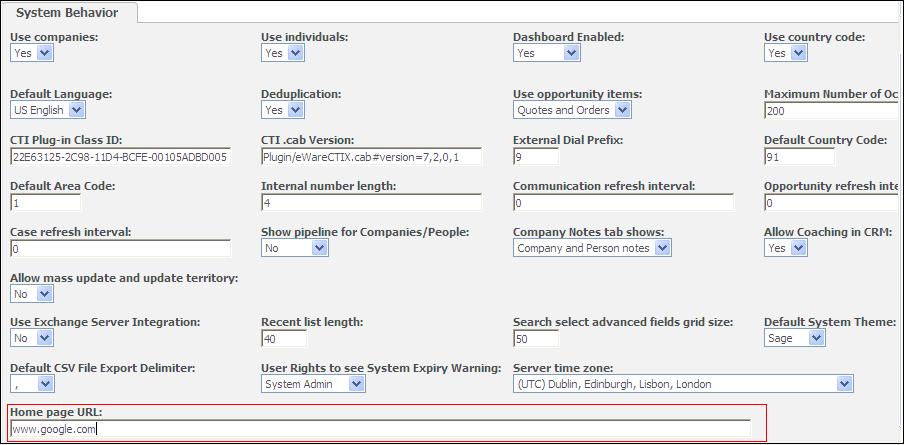Click the Case refresh interval field
The image size is (905, 445).
(121, 249)
